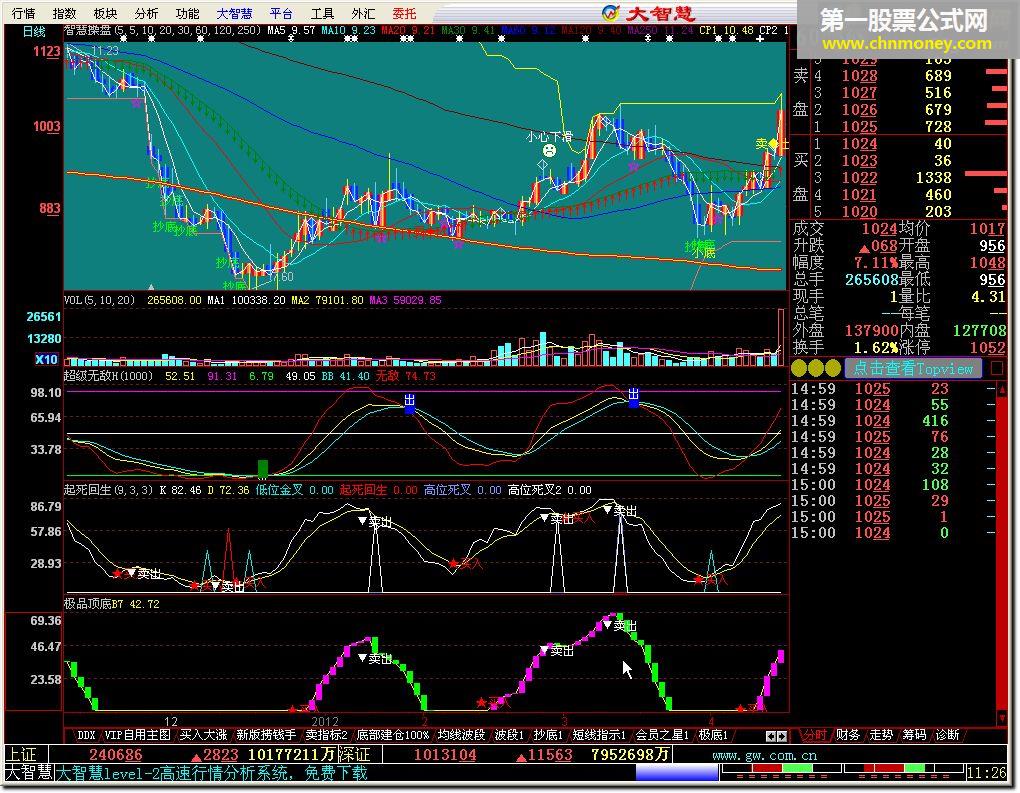This screenshot has height=793, width=1020.
Task: Switch to the 走势 panel tab
Action: pyautogui.click(x=881, y=735)
